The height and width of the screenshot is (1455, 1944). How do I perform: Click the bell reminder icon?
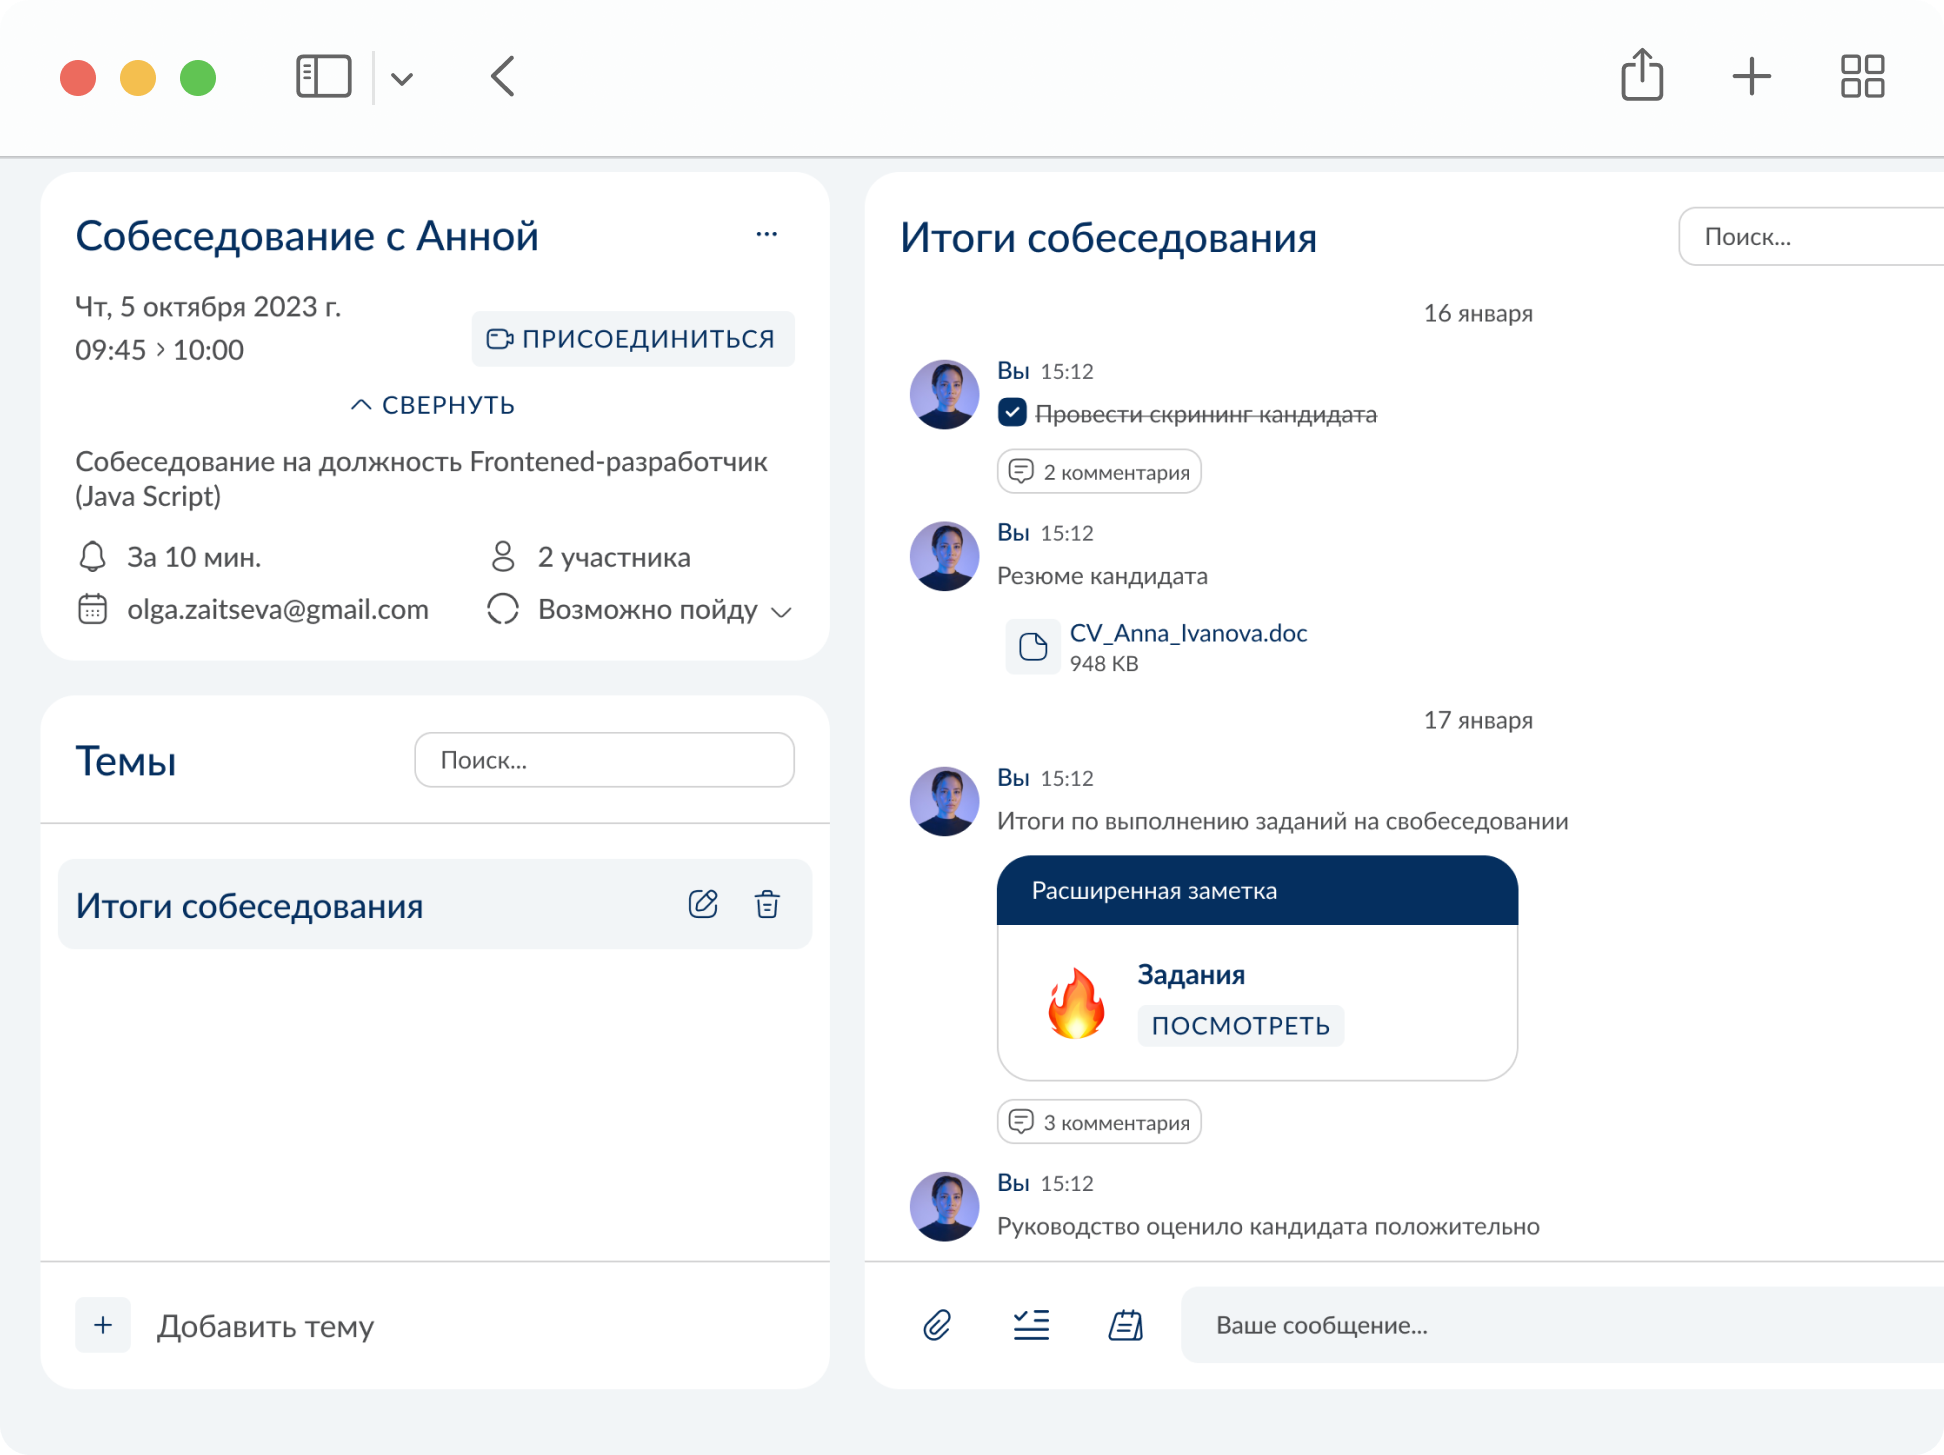(x=93, y=557)
